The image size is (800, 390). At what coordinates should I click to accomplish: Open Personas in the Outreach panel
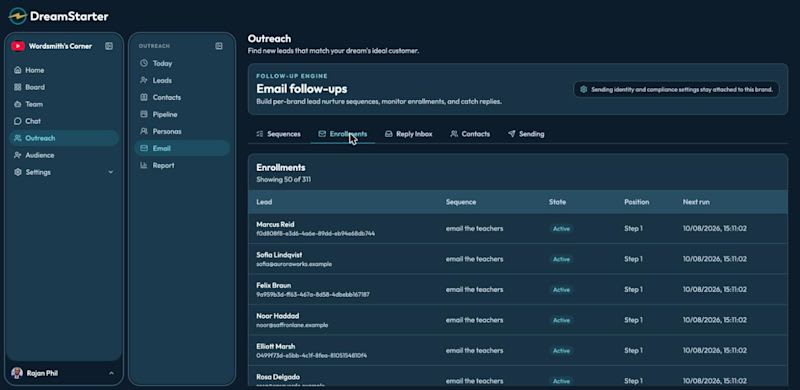coord(182,131)
